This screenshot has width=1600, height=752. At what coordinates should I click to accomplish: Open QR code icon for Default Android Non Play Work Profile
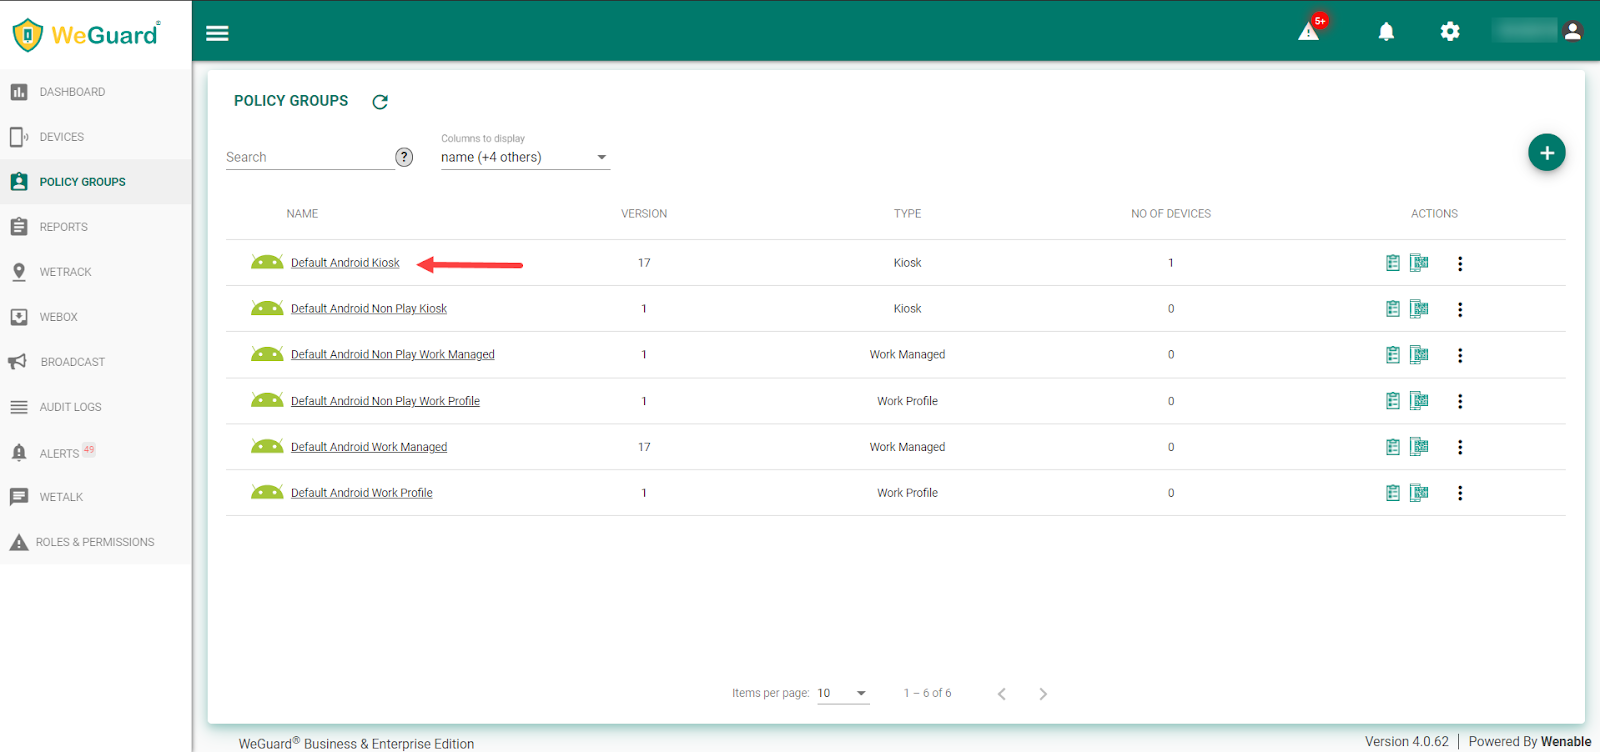coord(1419,401)
